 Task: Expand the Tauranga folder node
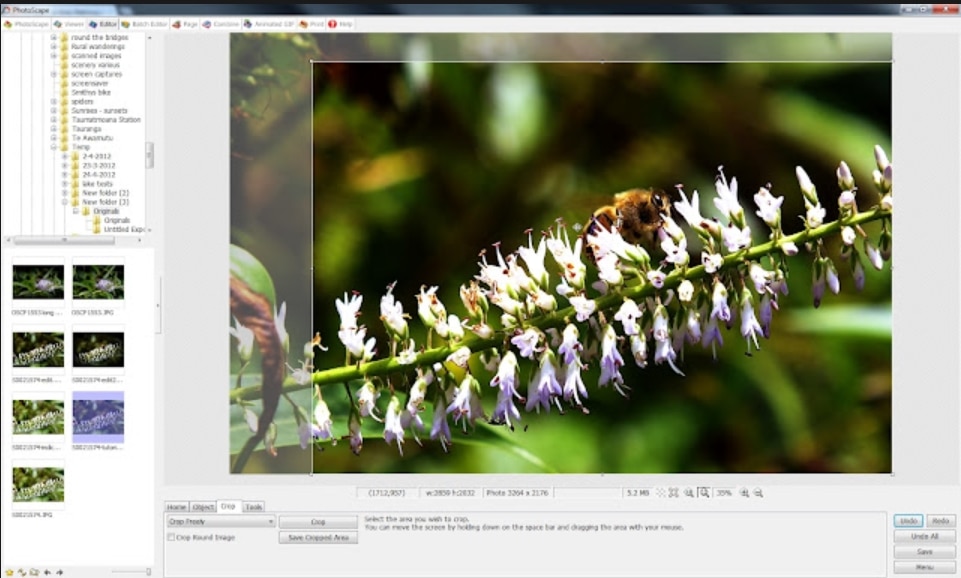pyautogui.click(x=54, y=129)
